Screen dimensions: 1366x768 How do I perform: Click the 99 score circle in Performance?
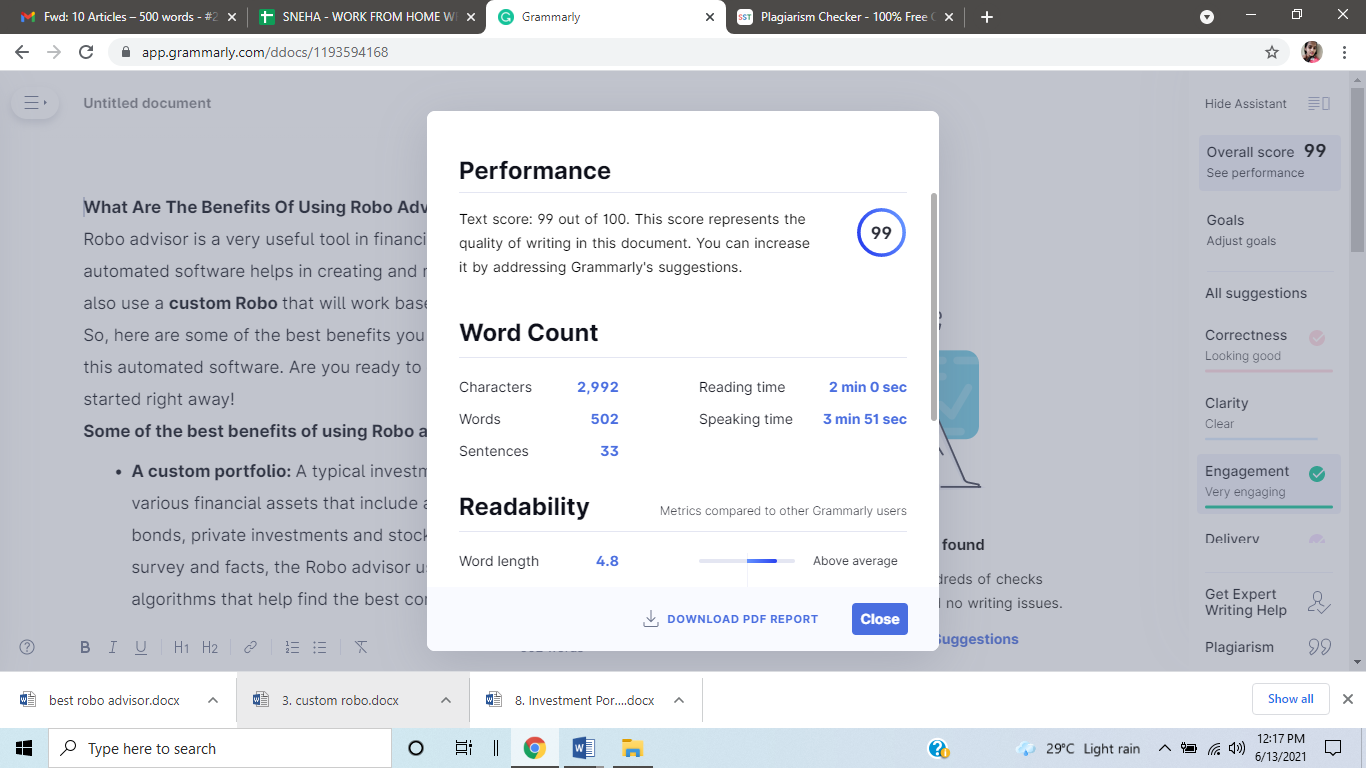881,233
